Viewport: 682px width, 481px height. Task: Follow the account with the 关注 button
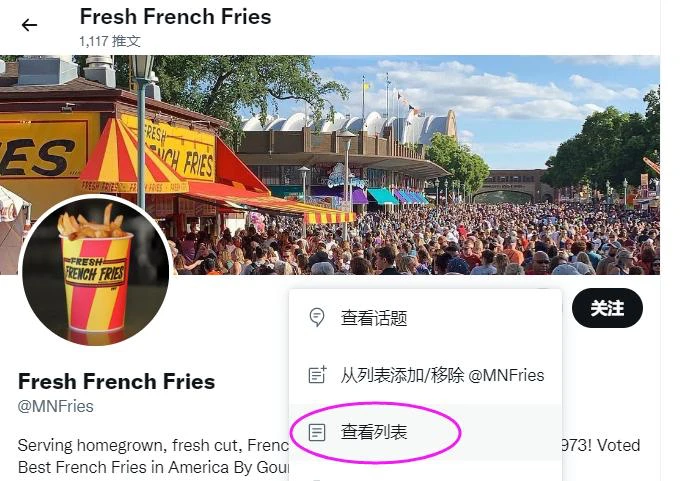tap(607, 308)
